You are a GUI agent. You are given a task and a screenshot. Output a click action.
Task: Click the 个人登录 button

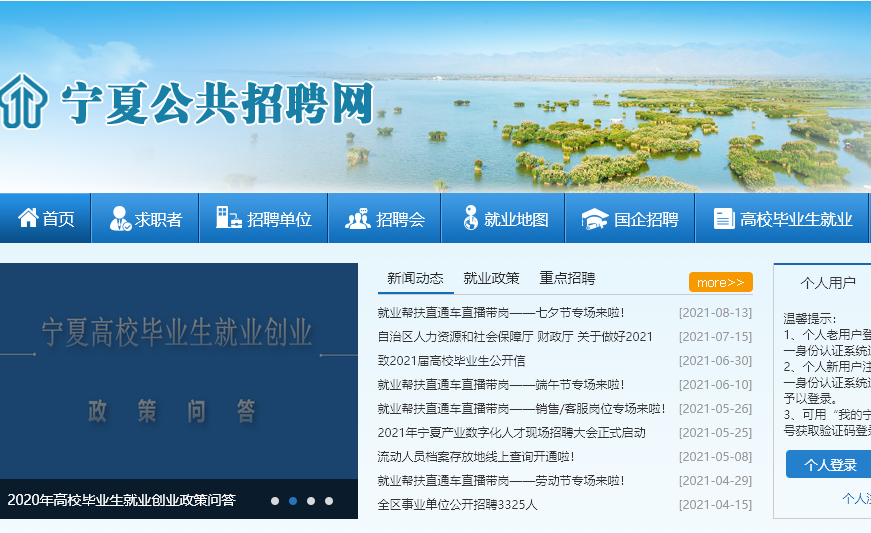point(829,465)
